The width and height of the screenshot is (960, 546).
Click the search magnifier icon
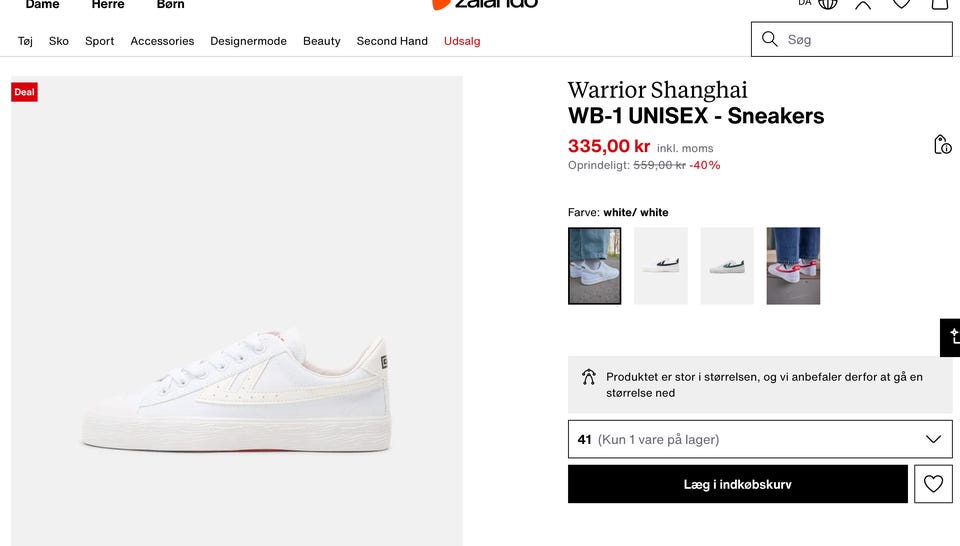[x=770, y=39]
